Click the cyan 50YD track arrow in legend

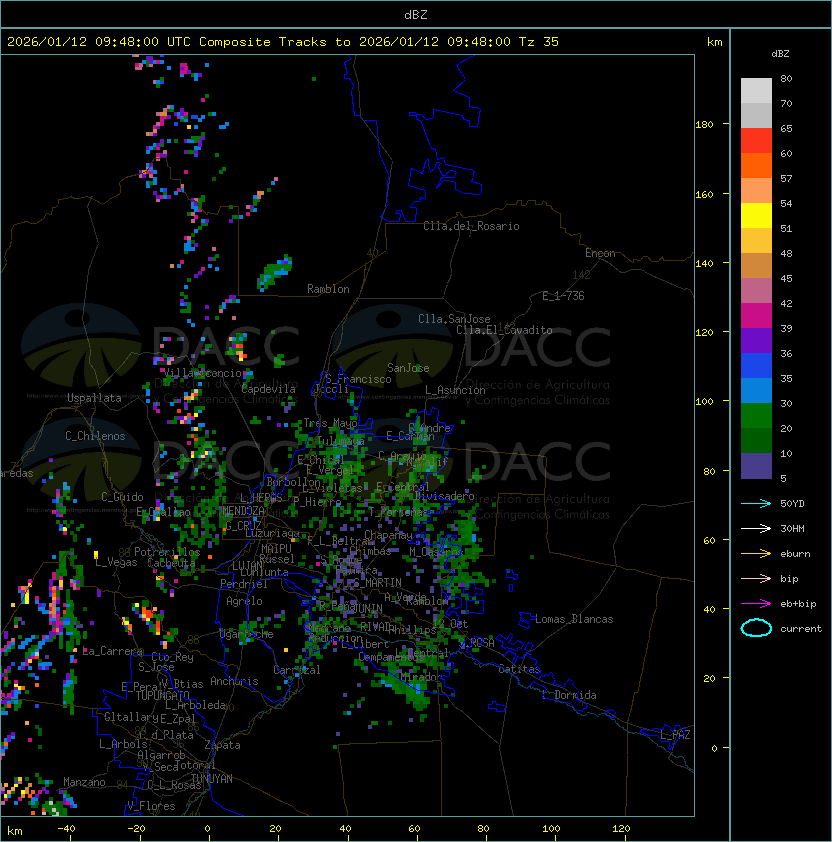[x=756, y=504]
